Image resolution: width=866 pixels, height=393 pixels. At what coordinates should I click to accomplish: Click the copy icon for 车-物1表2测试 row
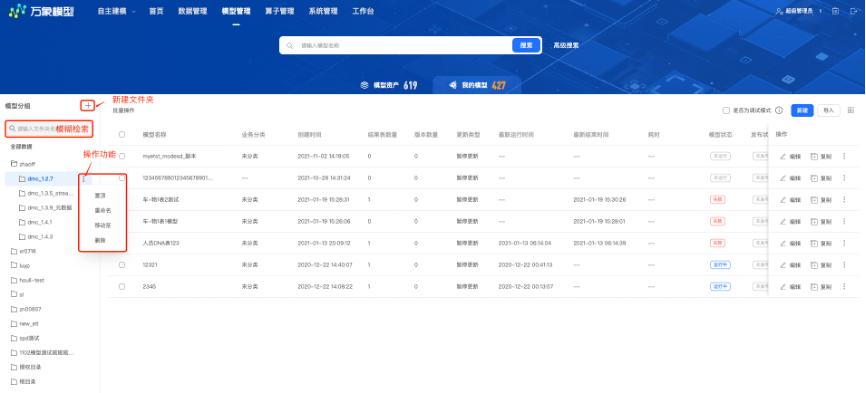pyautogui.click(x=814, y=200)
